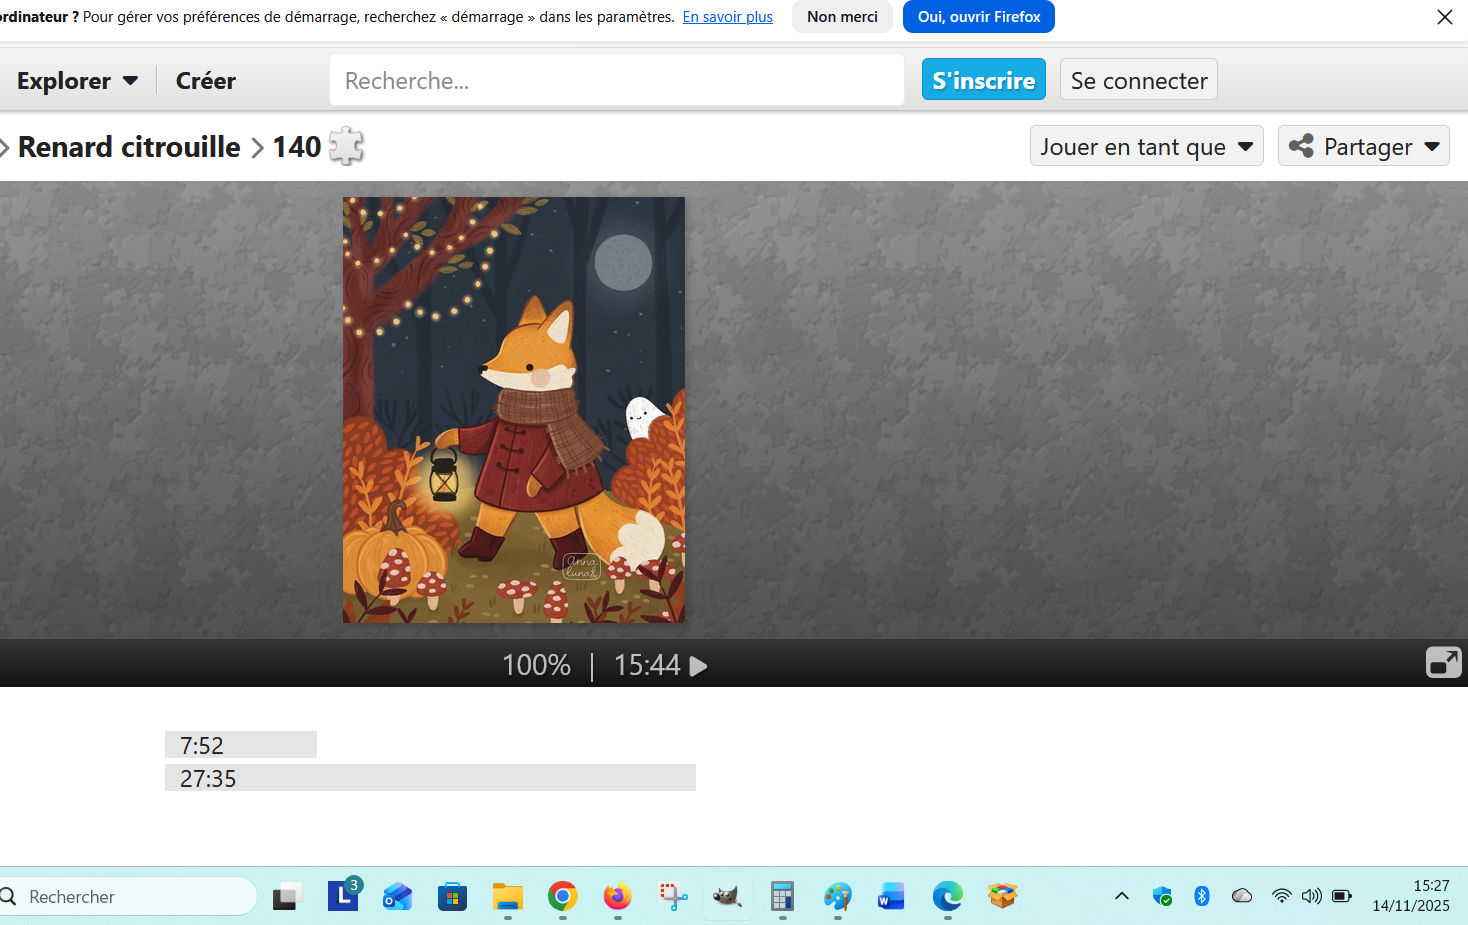This screenshot has width=1468, height=925.
Task: Switch to GIMP in the taskbar
Action: click(728, 897)
